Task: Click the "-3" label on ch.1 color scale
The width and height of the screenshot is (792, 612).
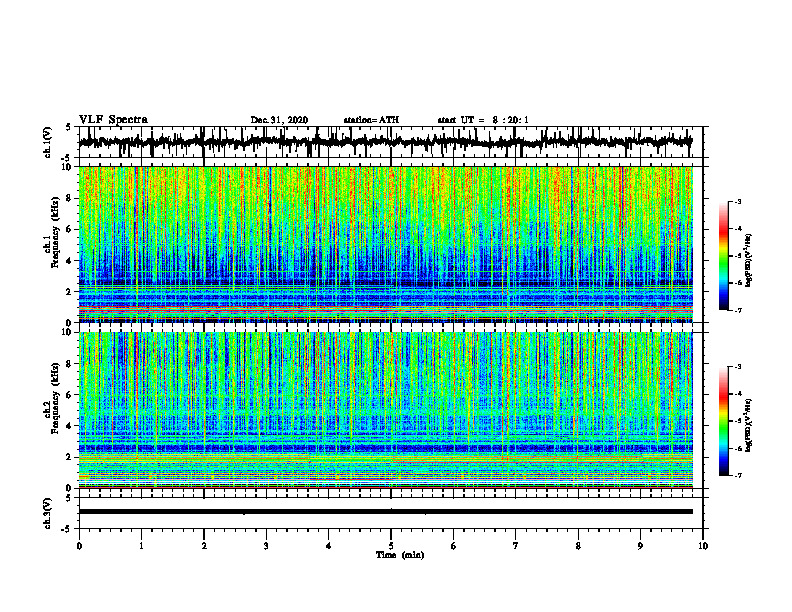Action: pos(737,201)
